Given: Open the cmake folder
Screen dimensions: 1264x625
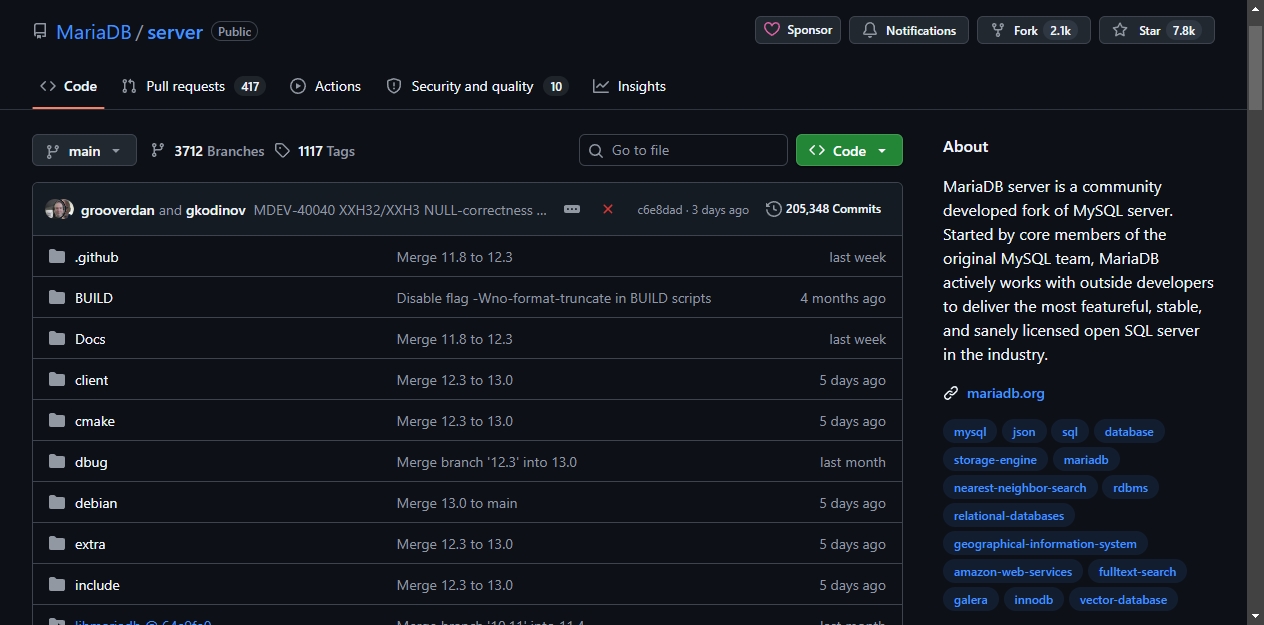Looking at the screenshot, I should (x=95, y=421).
